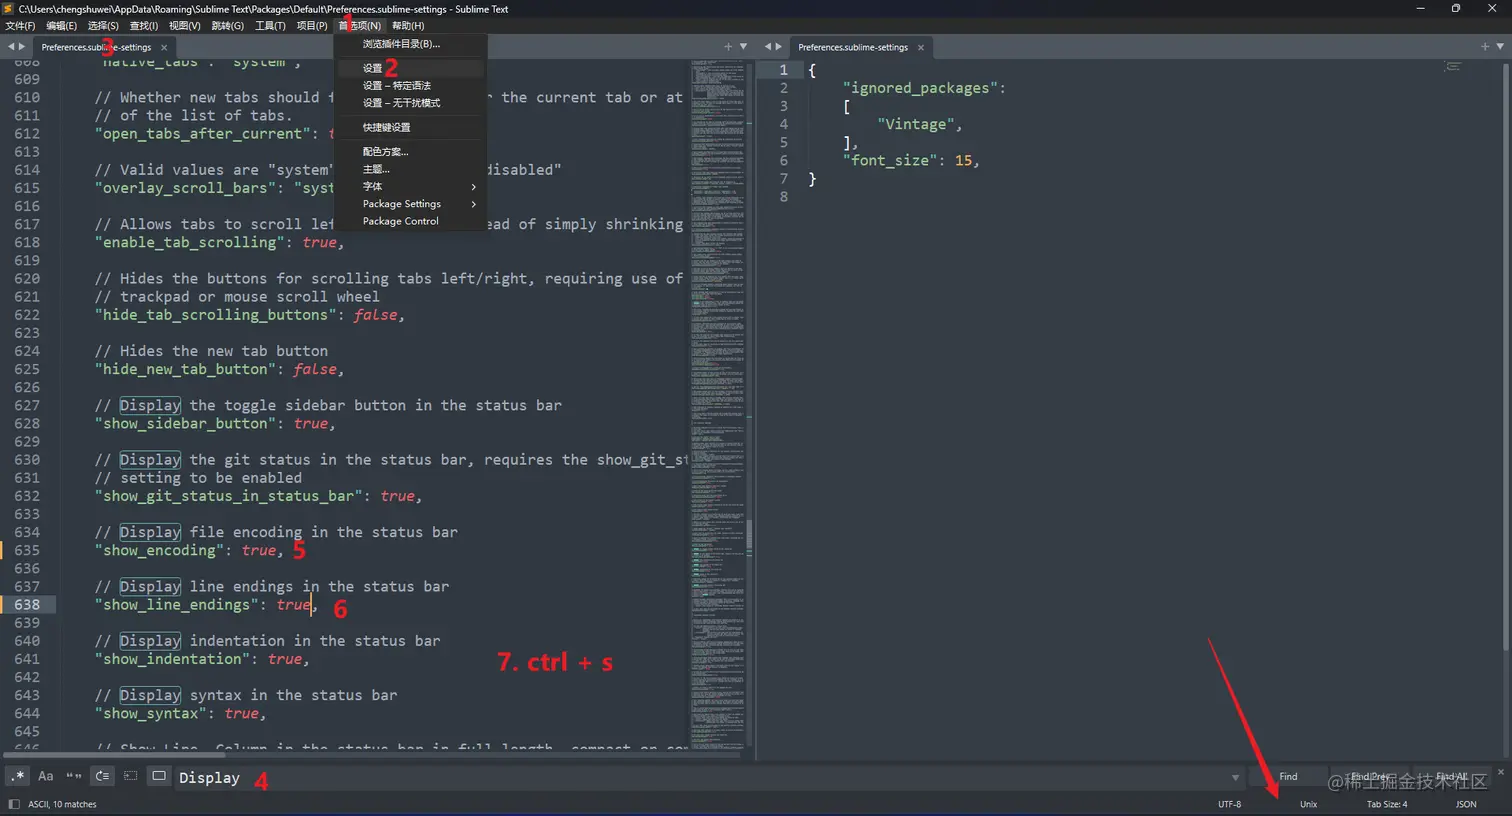
Task: Open the UTF-8 encoding selector in status bar
Action: coord(1229,804)
